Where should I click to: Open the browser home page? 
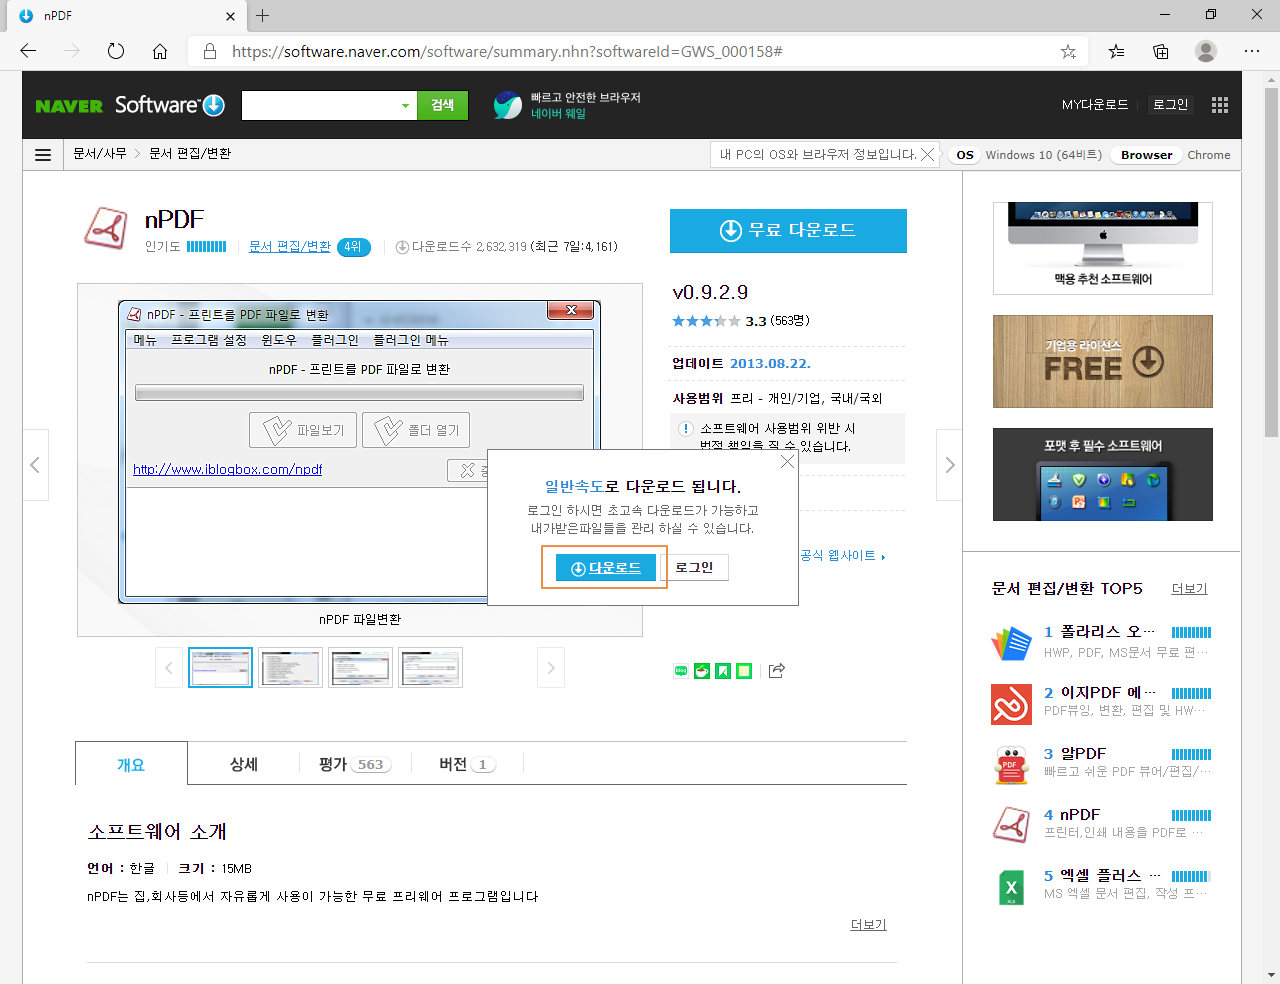[160, 51]
